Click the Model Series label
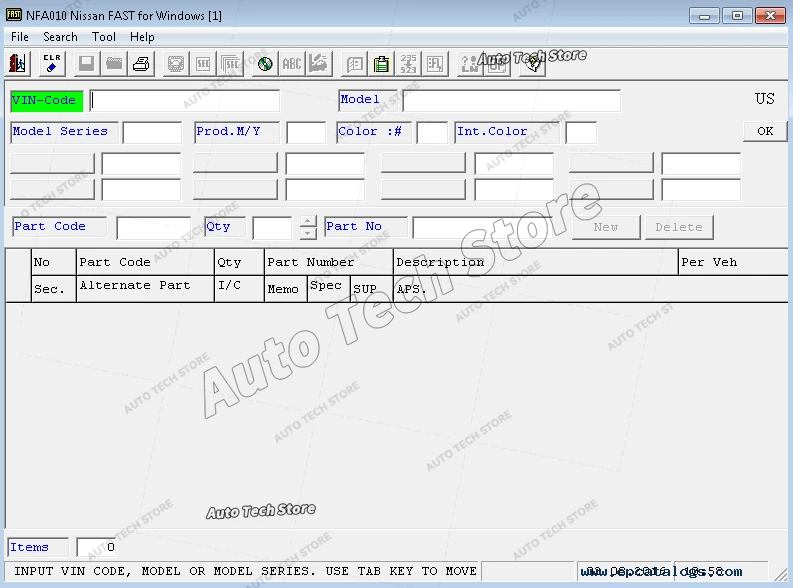This screenshot has height=588, width=793. pyautogui.click(x=64, y=132)
